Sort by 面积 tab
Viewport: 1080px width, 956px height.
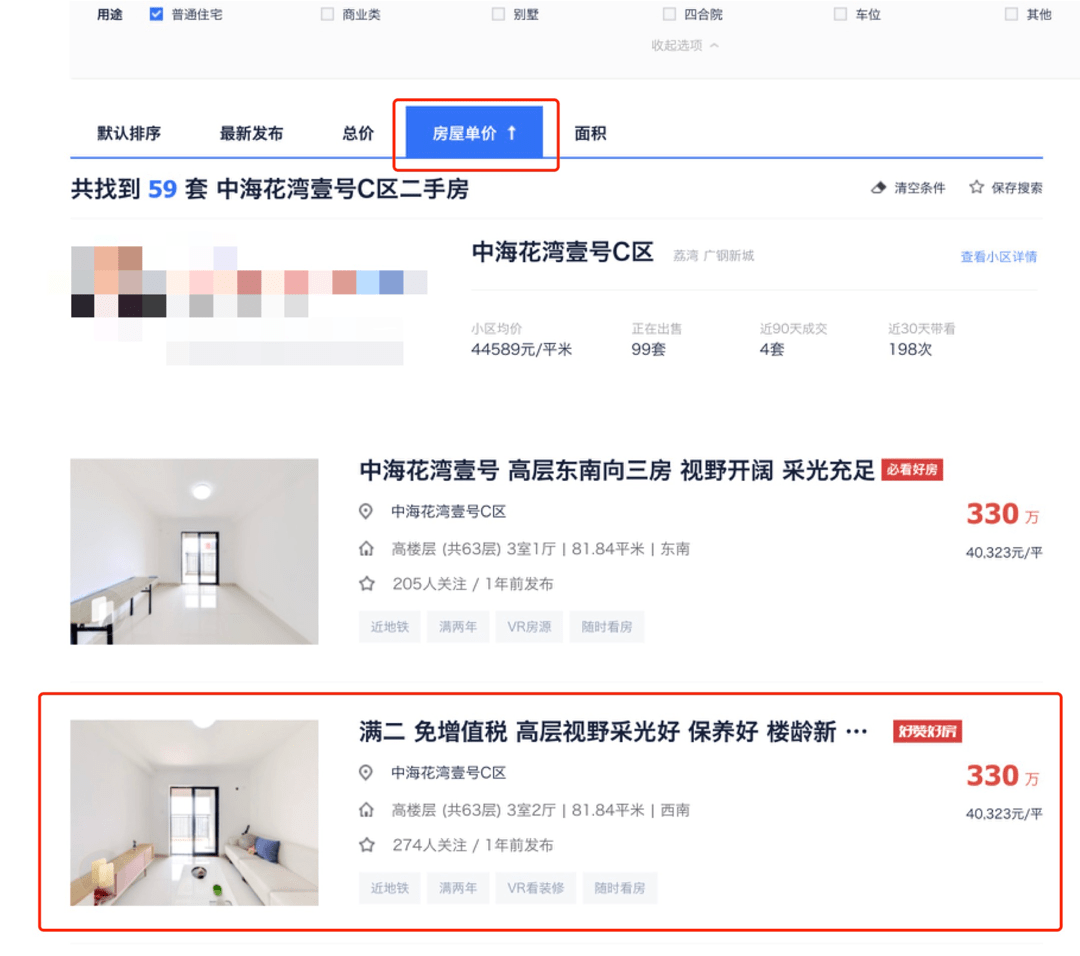pyautogui.click(x=590, y=133)
